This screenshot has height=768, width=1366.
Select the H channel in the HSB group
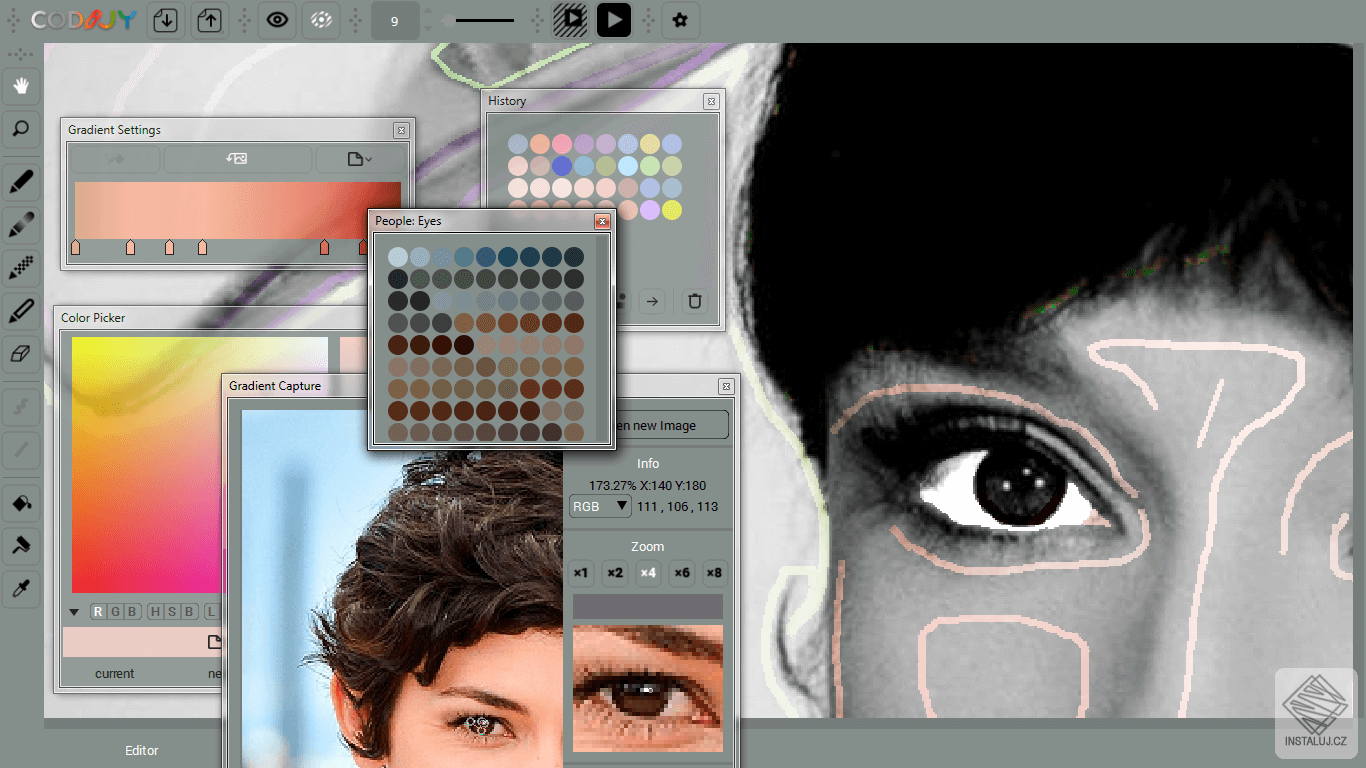pyautogui.click(x=155, y=612)
